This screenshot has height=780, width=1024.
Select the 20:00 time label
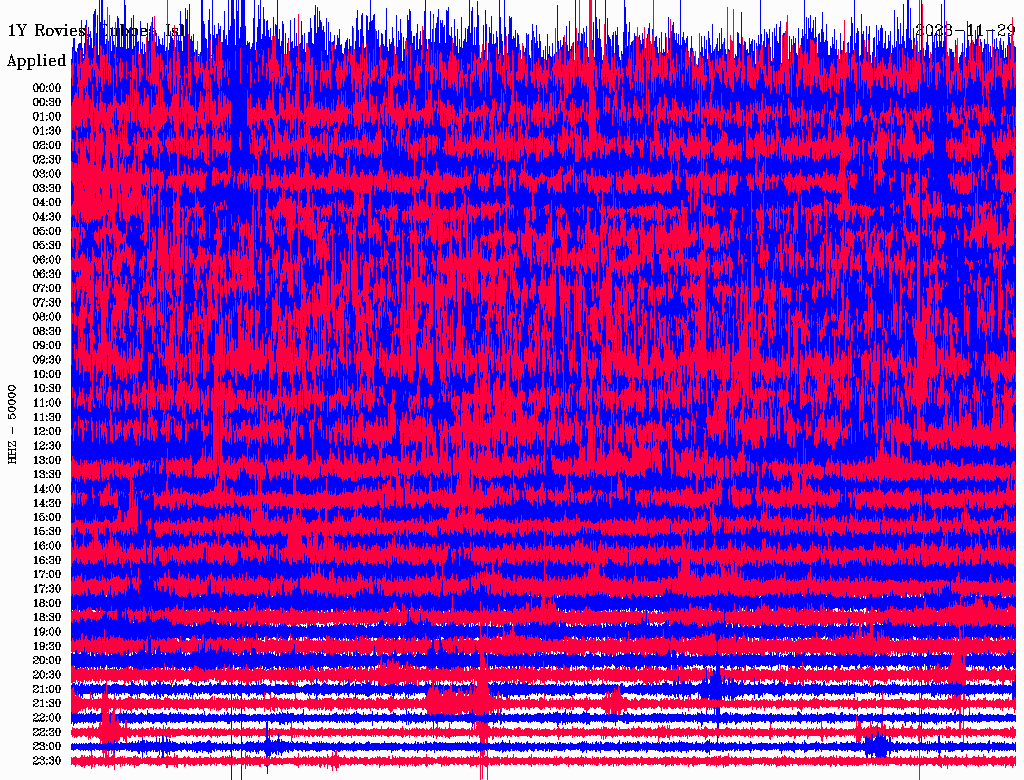click(x=47, y=661)
